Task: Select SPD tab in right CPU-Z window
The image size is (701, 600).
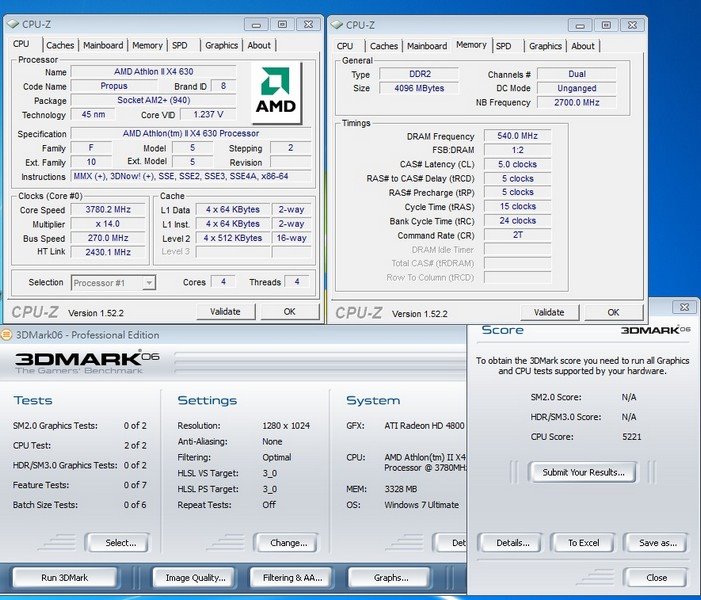Action: 503,46
